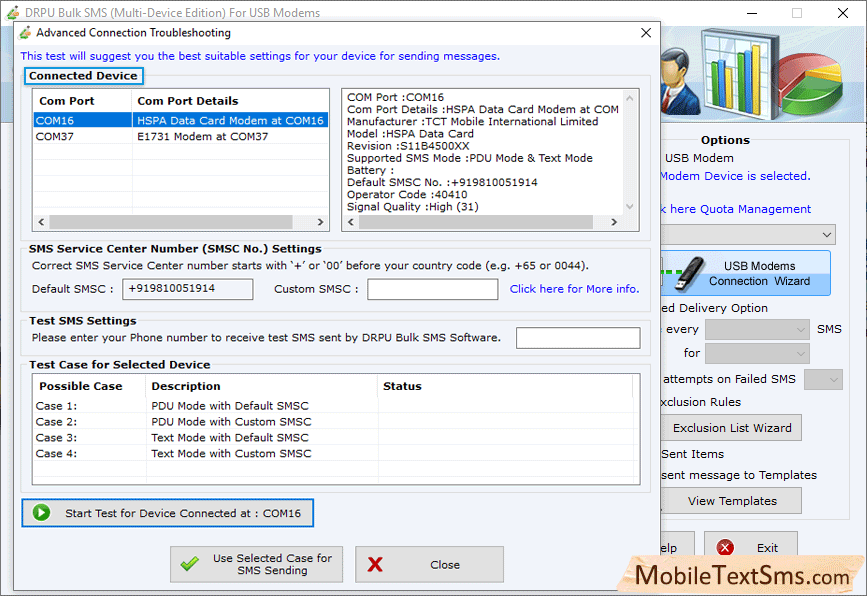Image resolution: width=867 pixels, height=596 pixels.
Task: Click left arrow of Com Port list scrollbar
Action: (x=41, y=222)
